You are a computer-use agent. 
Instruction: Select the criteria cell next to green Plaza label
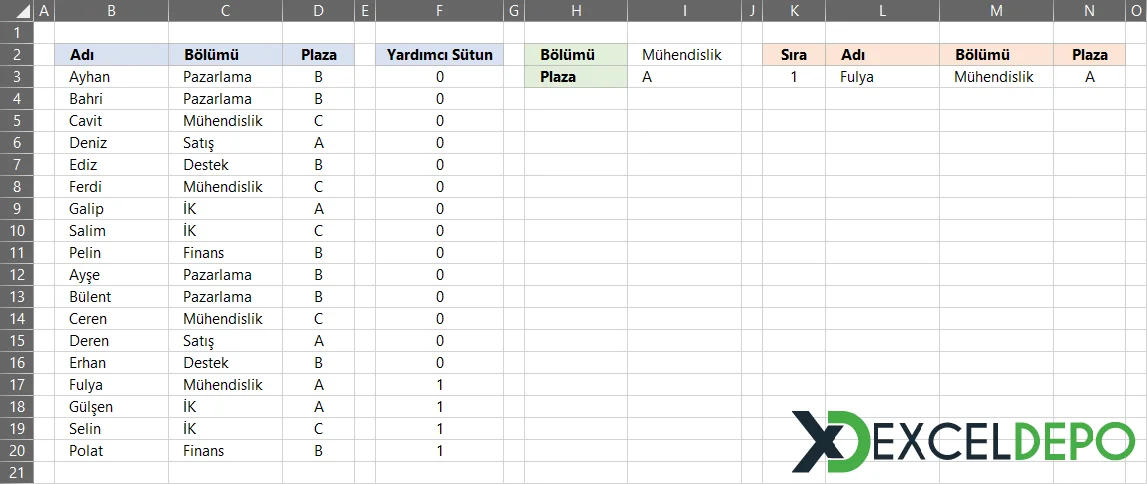point(682,77)
